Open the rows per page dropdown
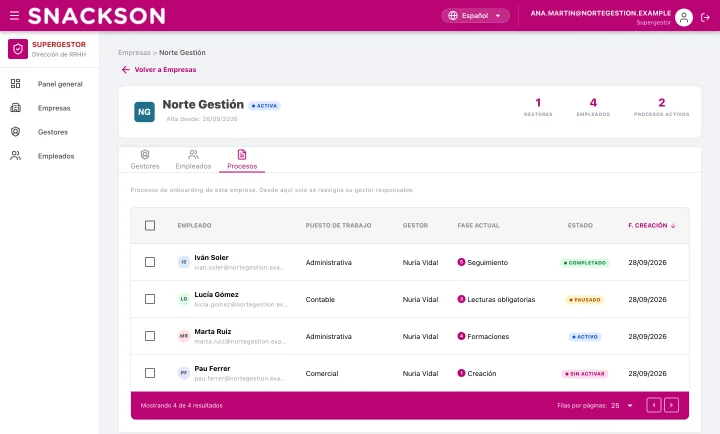 [622, 406]
